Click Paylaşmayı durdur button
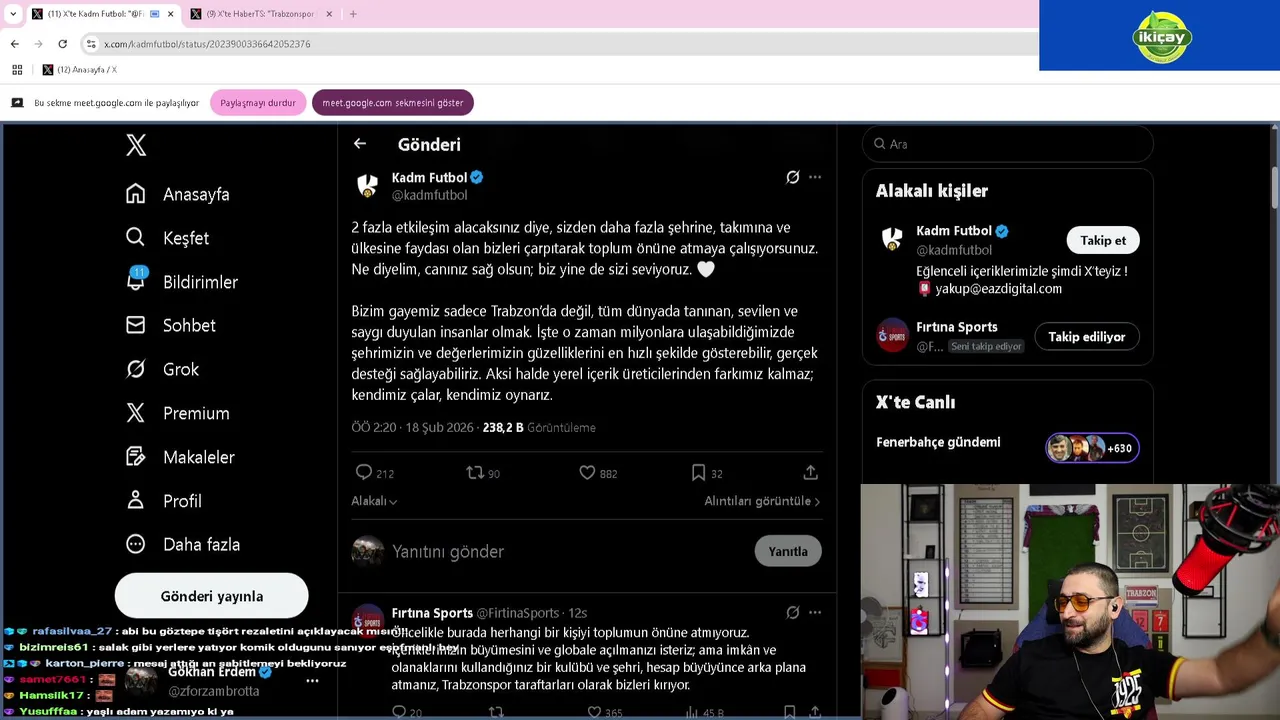Viewport: 1280px width, 720px height. (x=258, y=103)
